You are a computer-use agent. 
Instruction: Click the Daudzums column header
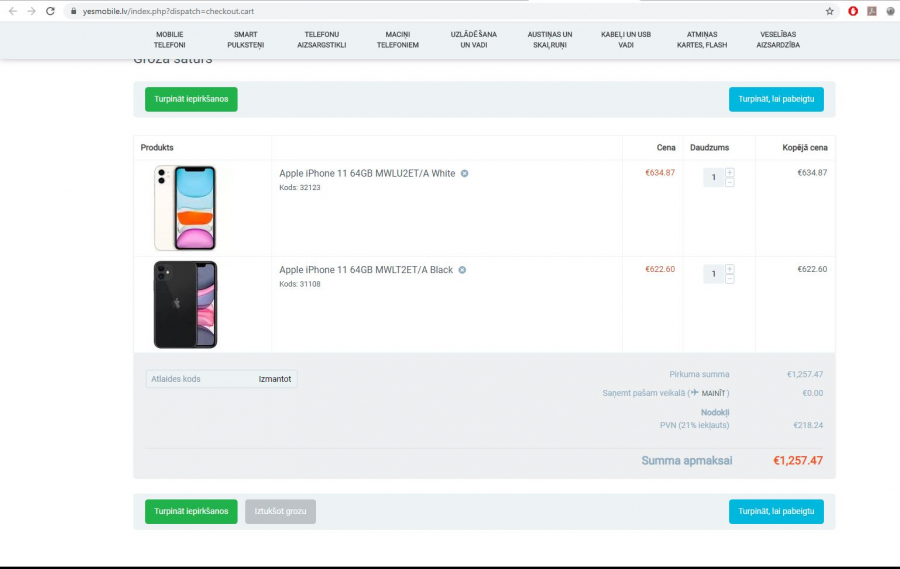tap(709, 148)
